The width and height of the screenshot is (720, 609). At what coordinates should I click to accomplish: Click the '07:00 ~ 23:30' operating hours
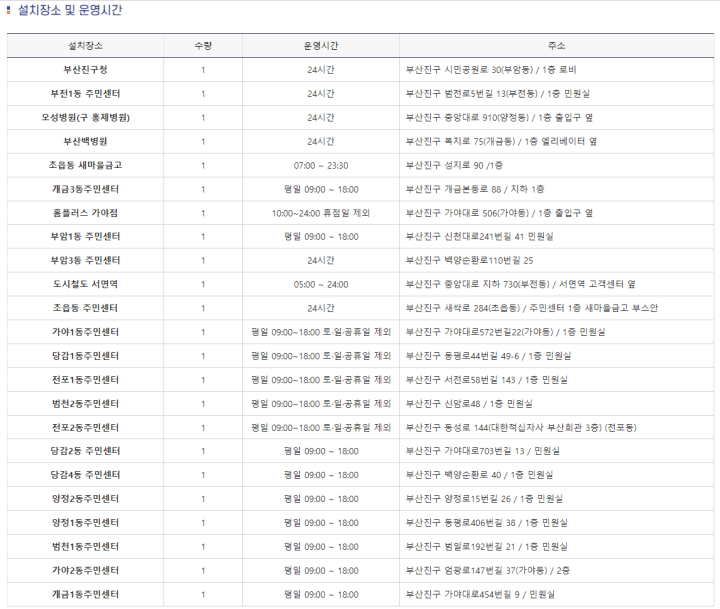(x=321, y=165)
